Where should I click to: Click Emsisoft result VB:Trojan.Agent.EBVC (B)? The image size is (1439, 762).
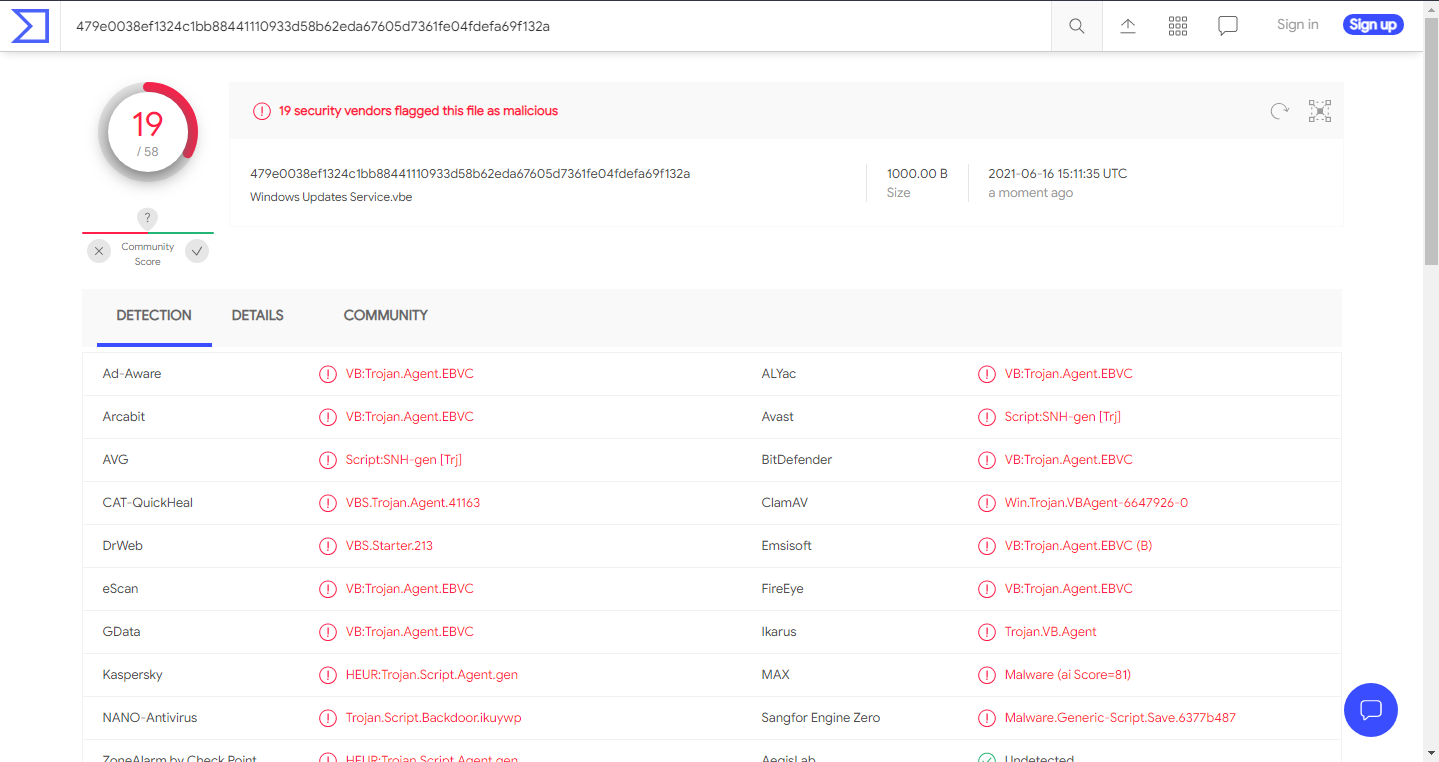tap(1079, 546)
